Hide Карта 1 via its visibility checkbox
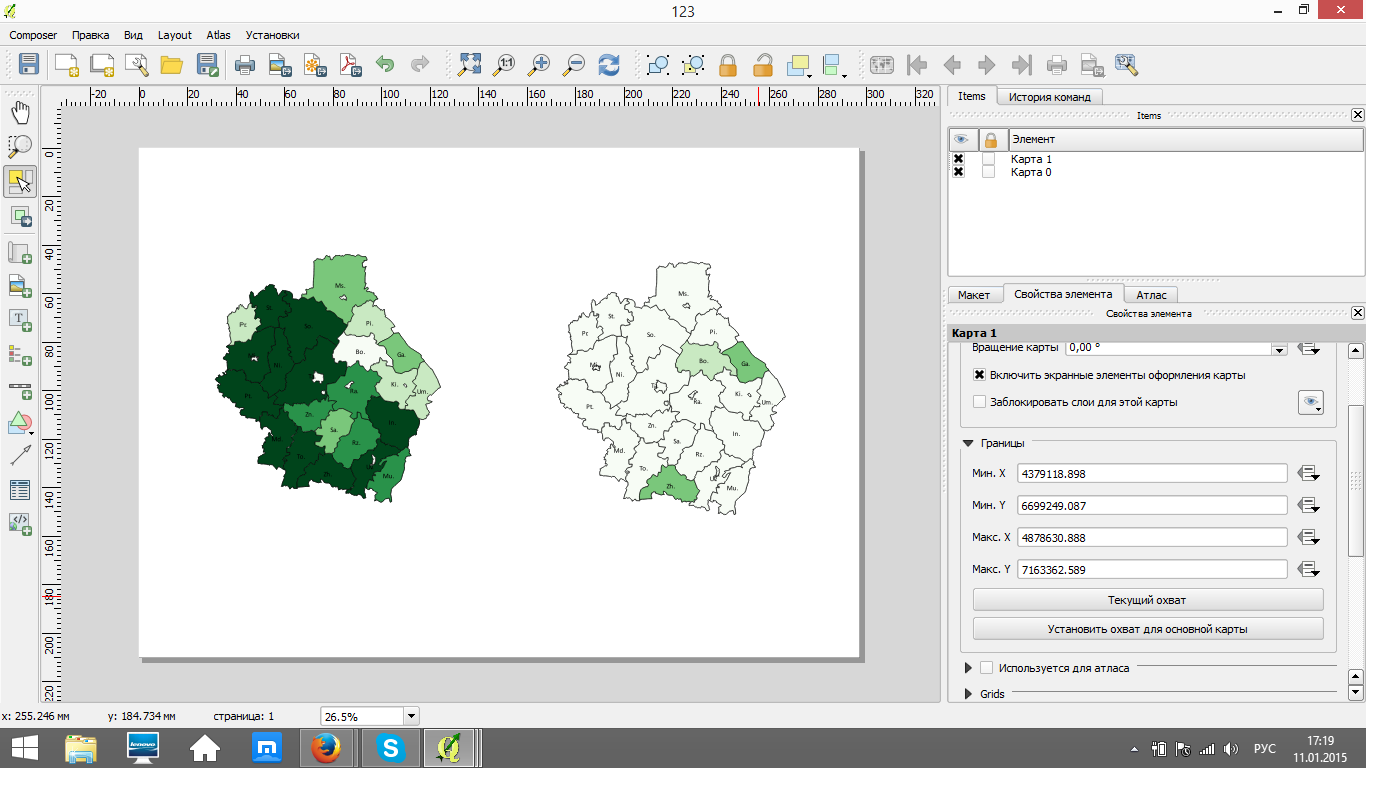 pyautogui.click(x=958, y=159)
